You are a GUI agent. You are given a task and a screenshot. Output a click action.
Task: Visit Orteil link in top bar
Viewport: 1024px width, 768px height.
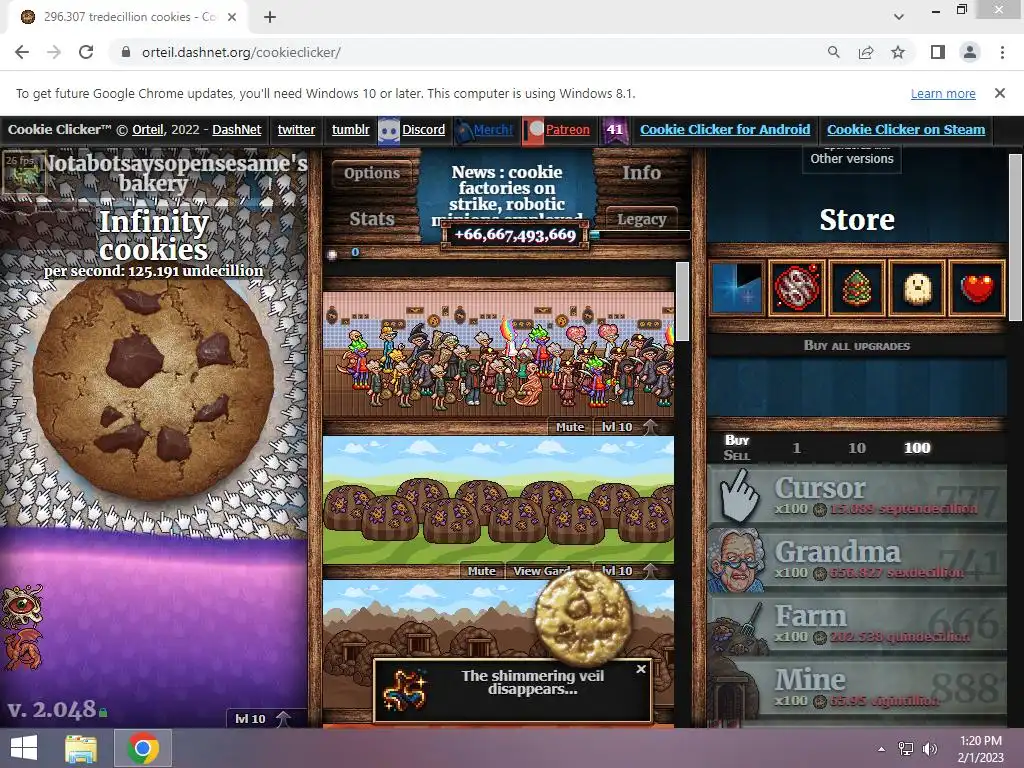pos(148,129)
